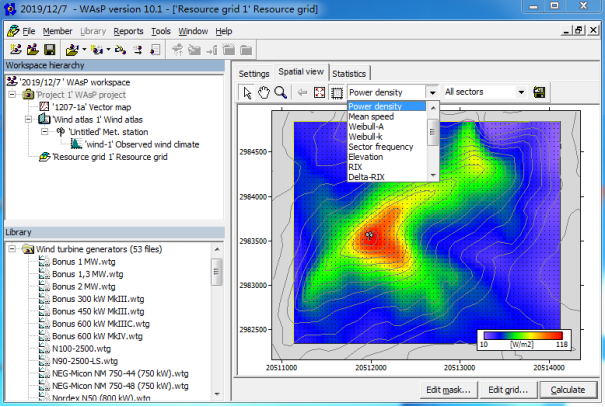Select the arrow pointer tool in Spatial view
Image resolution: width=605 pixels, height=407 pixels.
248,92
